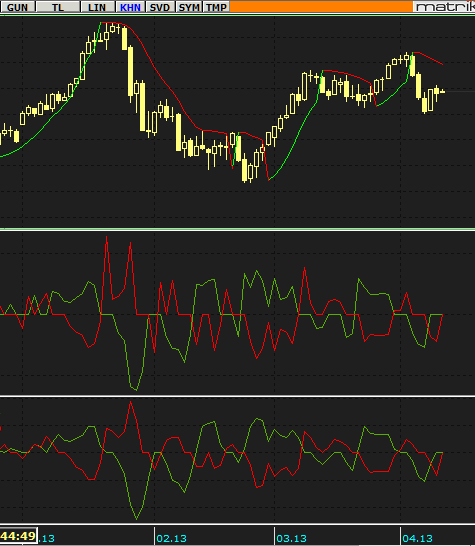Select the 04.13 date axis label
475x546 pixels.
pos(417,539)
